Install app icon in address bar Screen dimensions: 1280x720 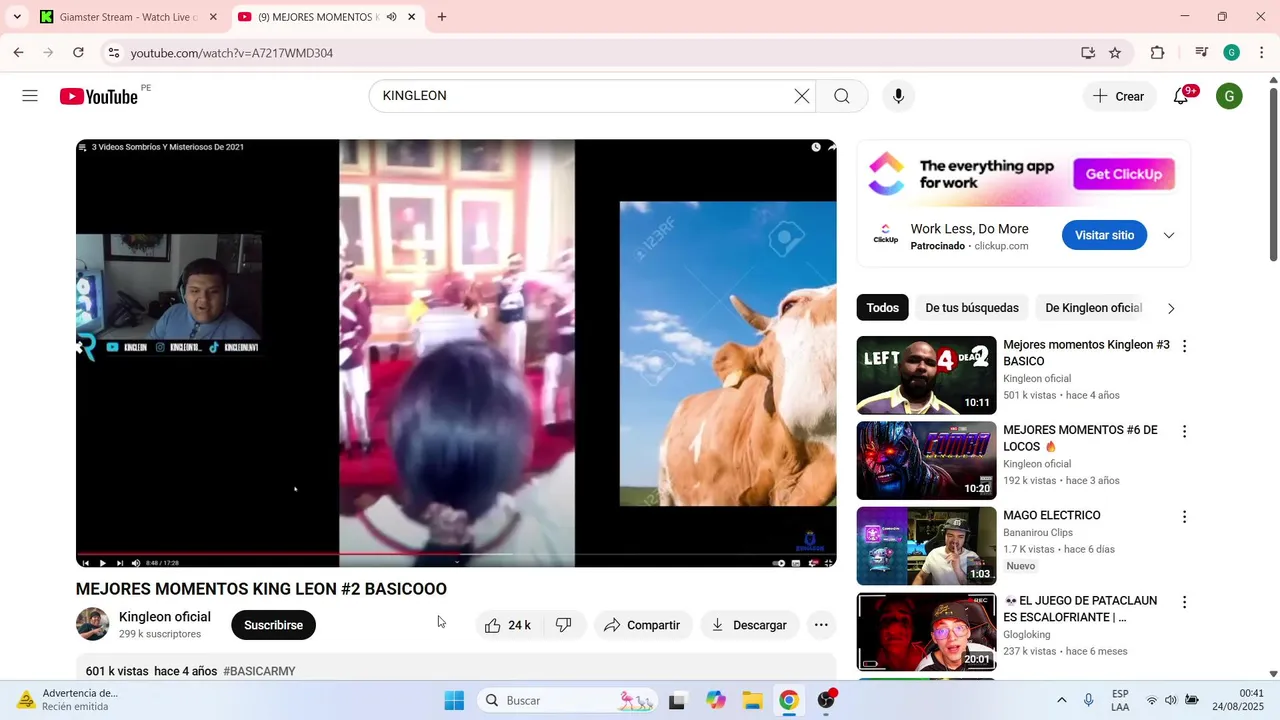[x=1088, y=53]
